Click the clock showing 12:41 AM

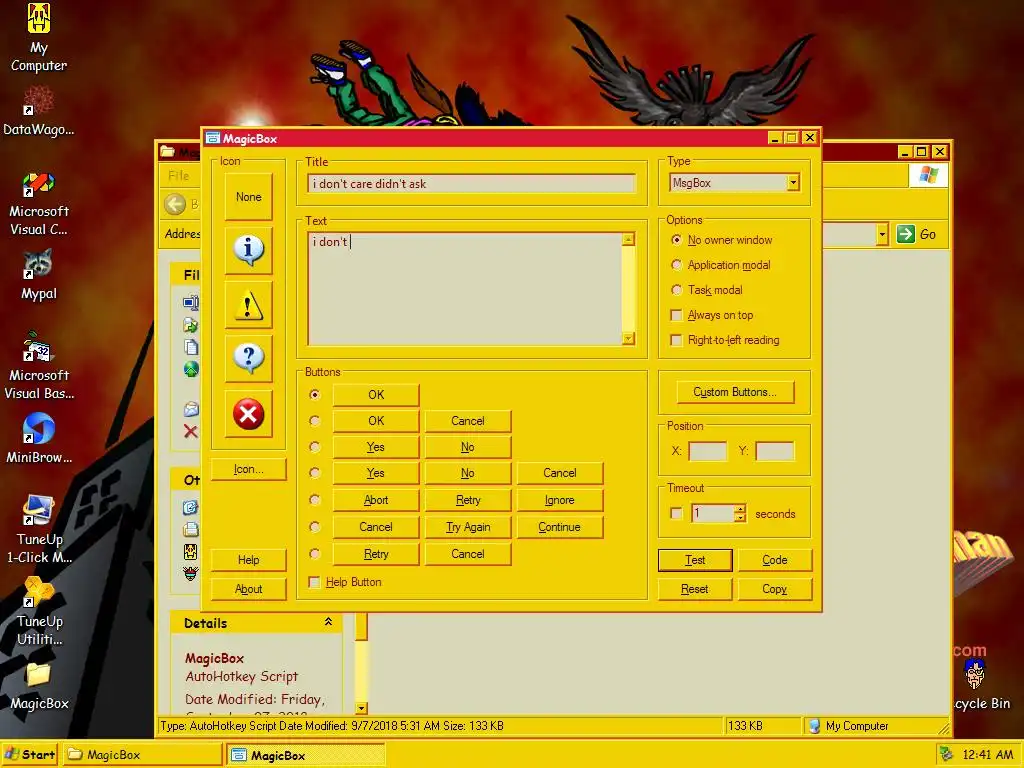tap(987, 755)
